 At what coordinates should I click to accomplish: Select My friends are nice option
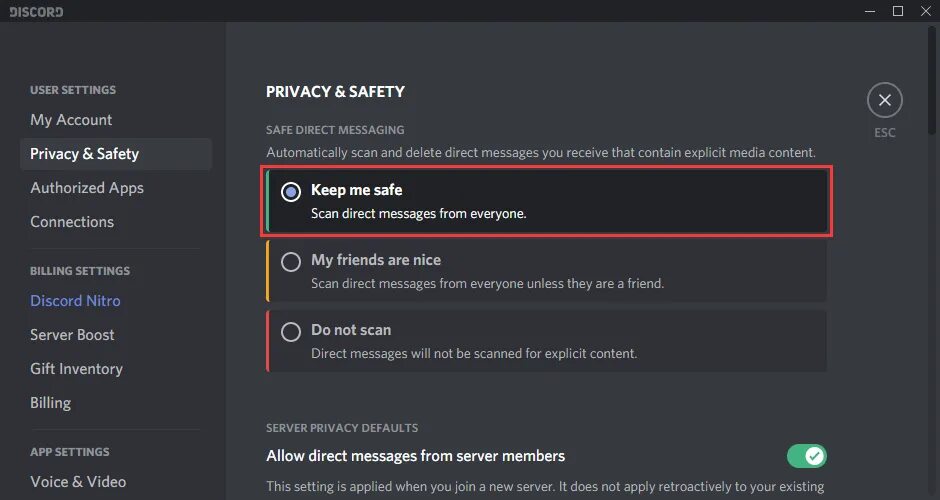[x=291, y=262]
